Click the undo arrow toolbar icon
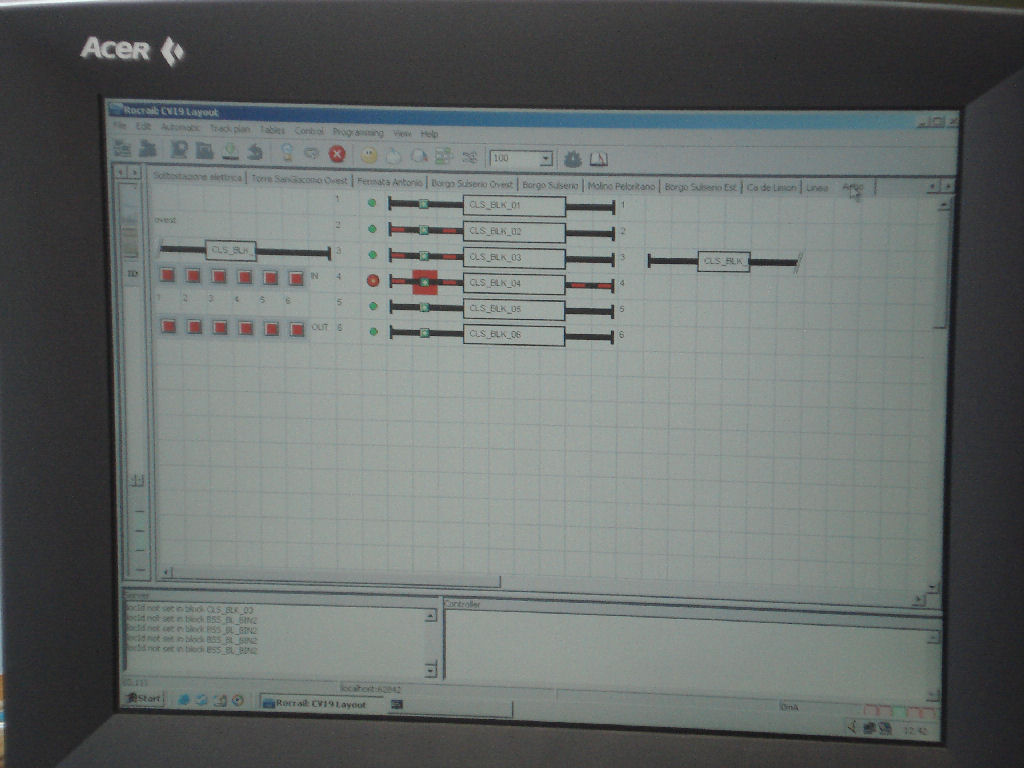Screen dimensions: 1024x768 [255, 151]
